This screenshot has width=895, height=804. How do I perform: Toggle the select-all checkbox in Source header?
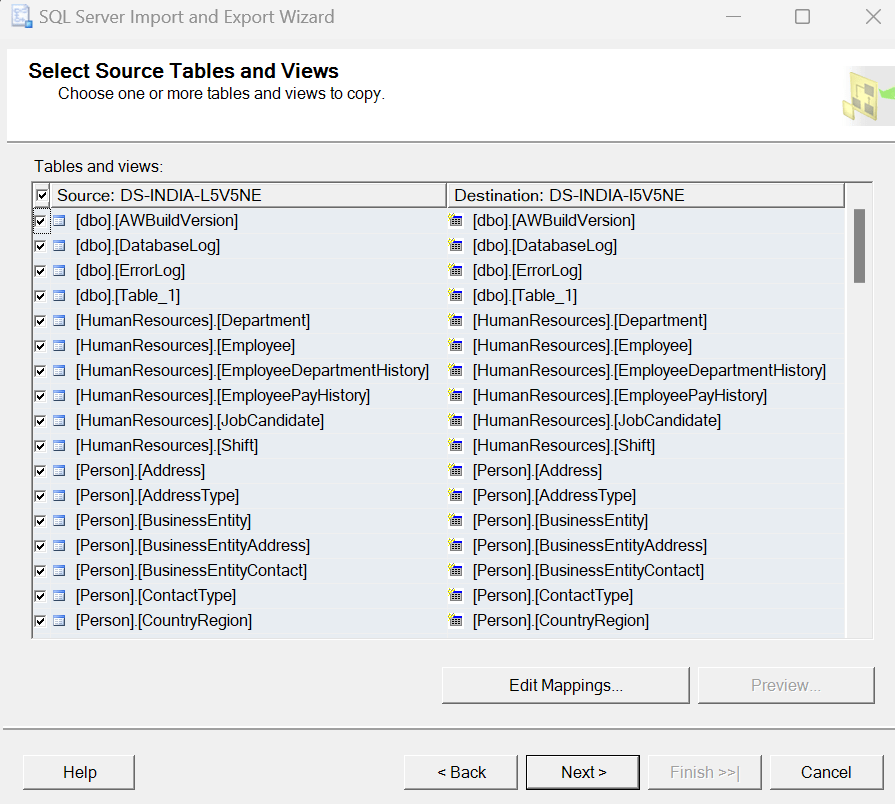point(41,195)
